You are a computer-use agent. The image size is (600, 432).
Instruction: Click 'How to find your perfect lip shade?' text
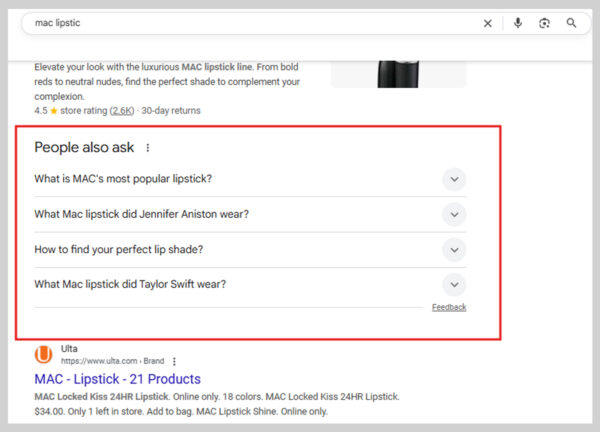pyautogui.click(x=119, y=249)
